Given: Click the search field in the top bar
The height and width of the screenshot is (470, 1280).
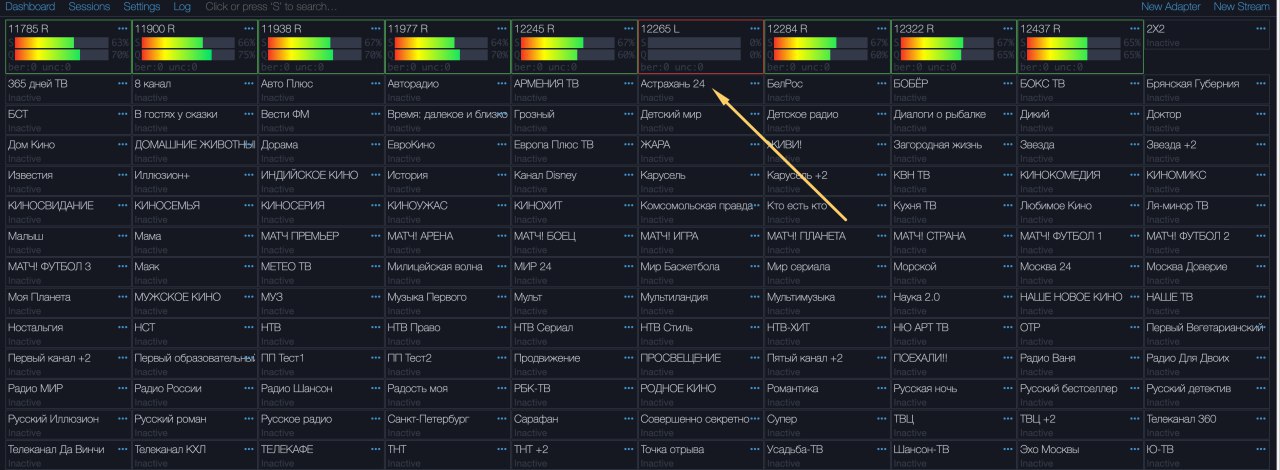Looking at the screenshot, I should [x=270, y=6].
